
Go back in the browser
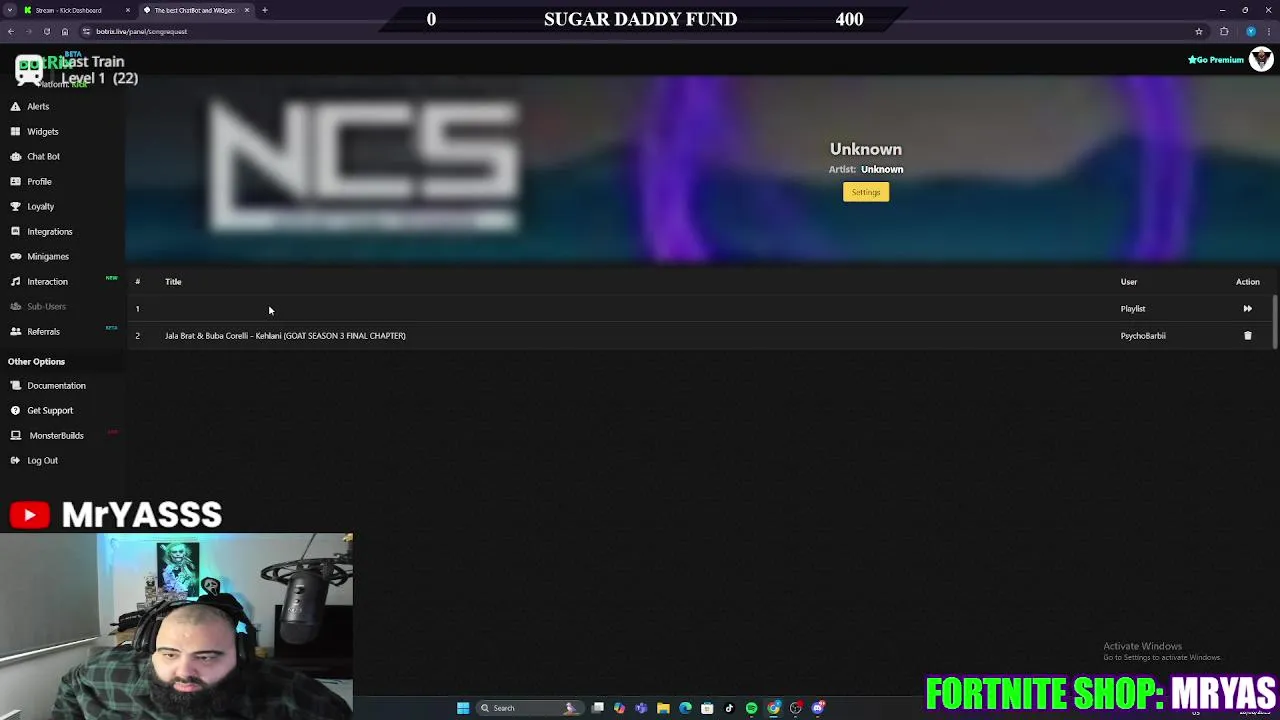coord(11,32)
